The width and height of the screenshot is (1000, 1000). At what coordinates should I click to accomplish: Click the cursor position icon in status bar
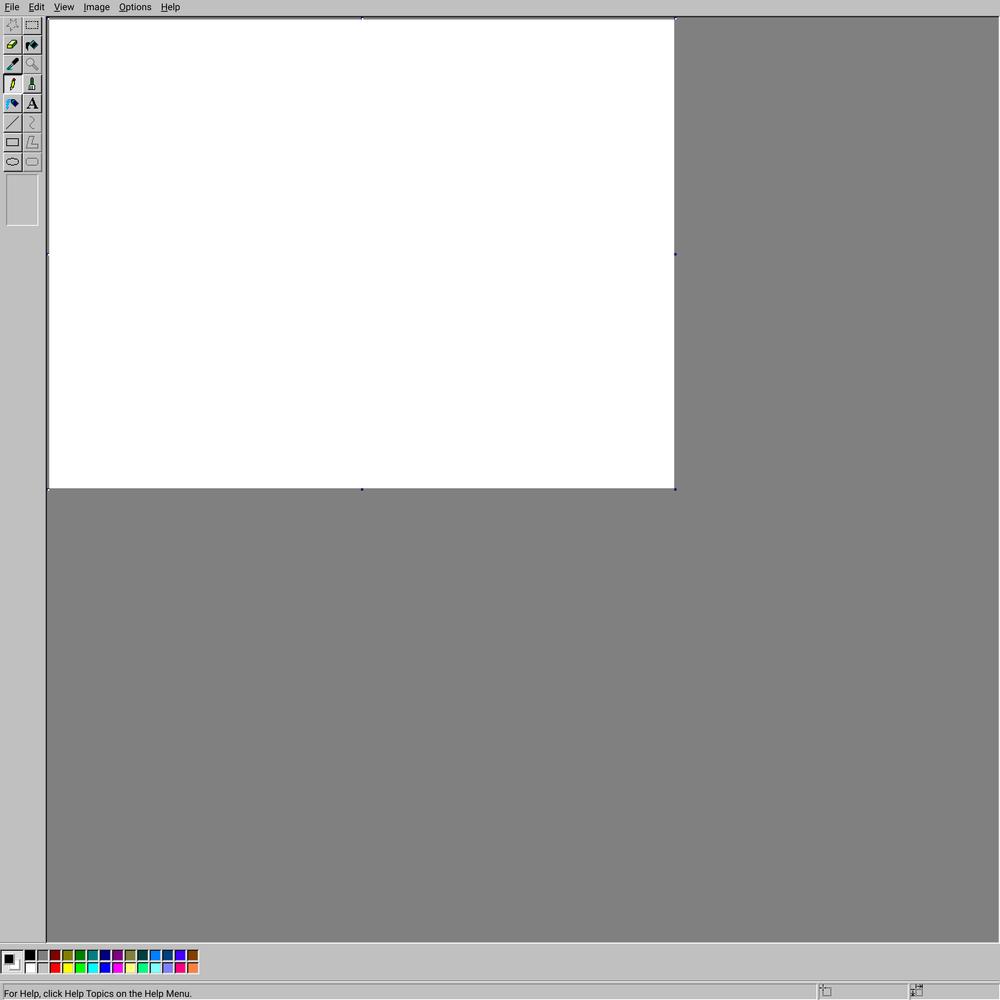pos(825,990)
